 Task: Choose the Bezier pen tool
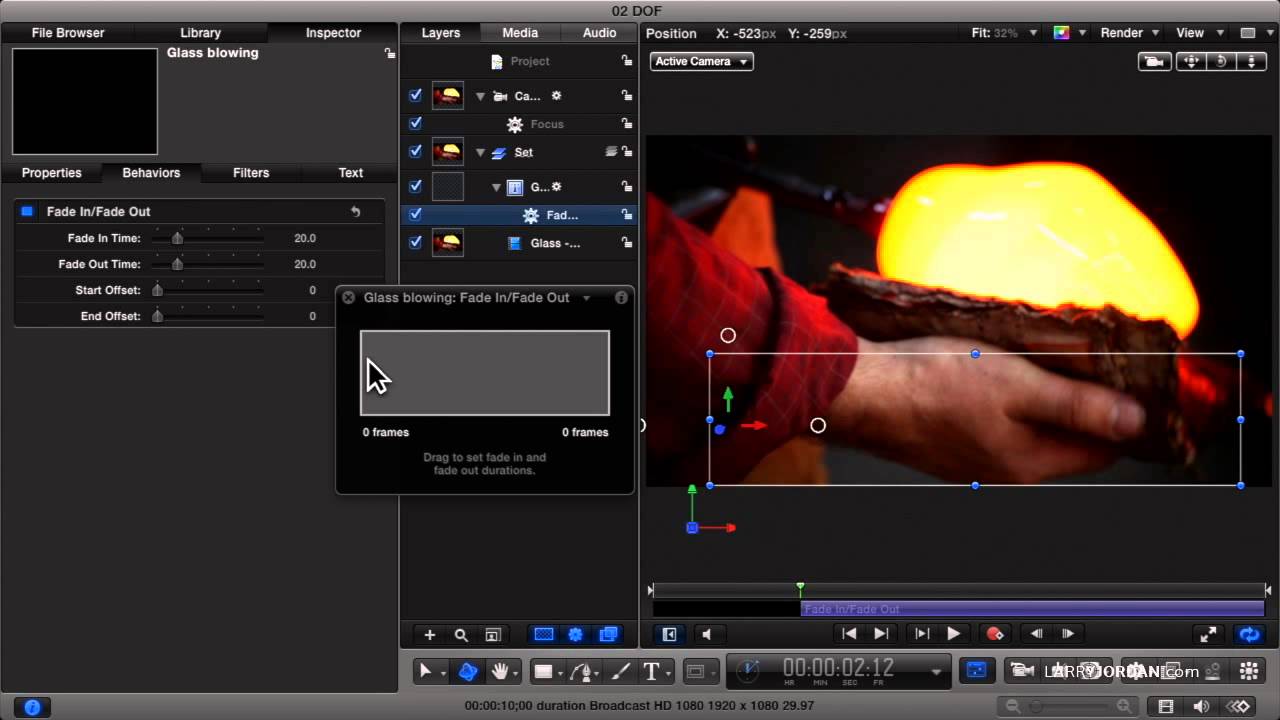584,671
